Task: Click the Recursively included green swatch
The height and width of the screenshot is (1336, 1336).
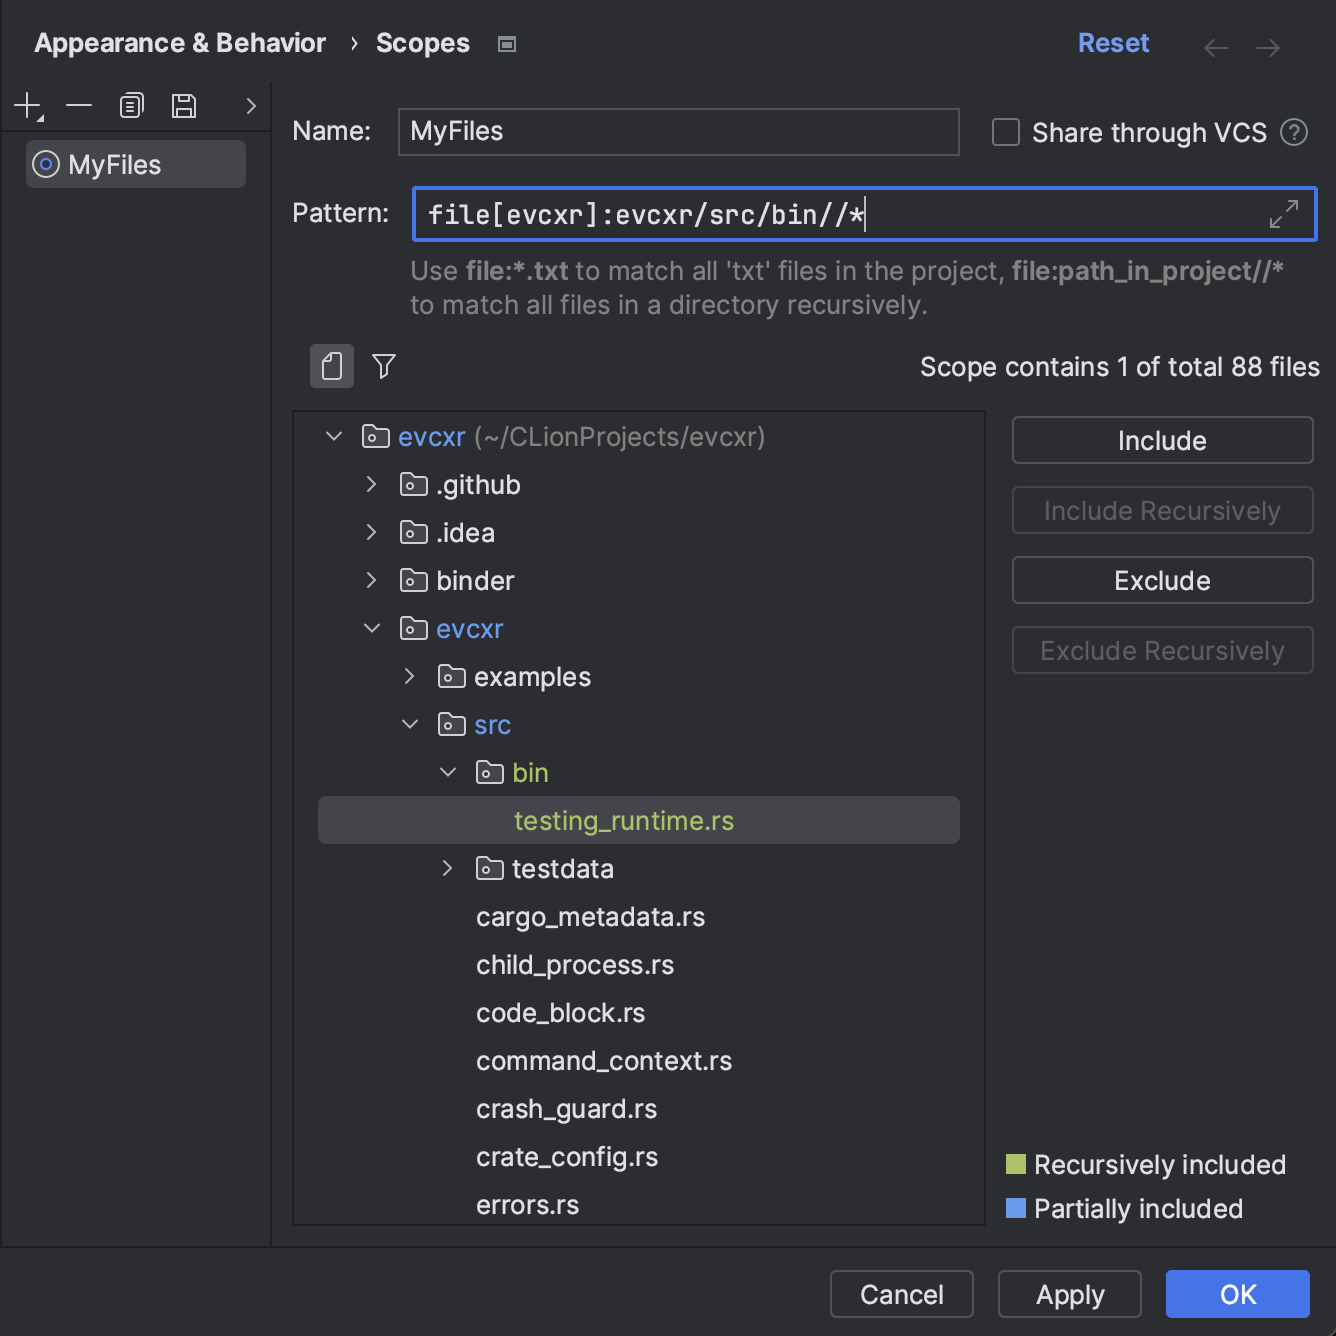Action: [1015, 1164]
